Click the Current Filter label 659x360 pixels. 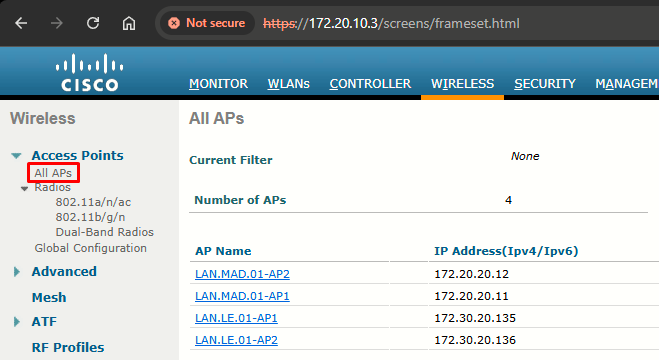(231, 160)
